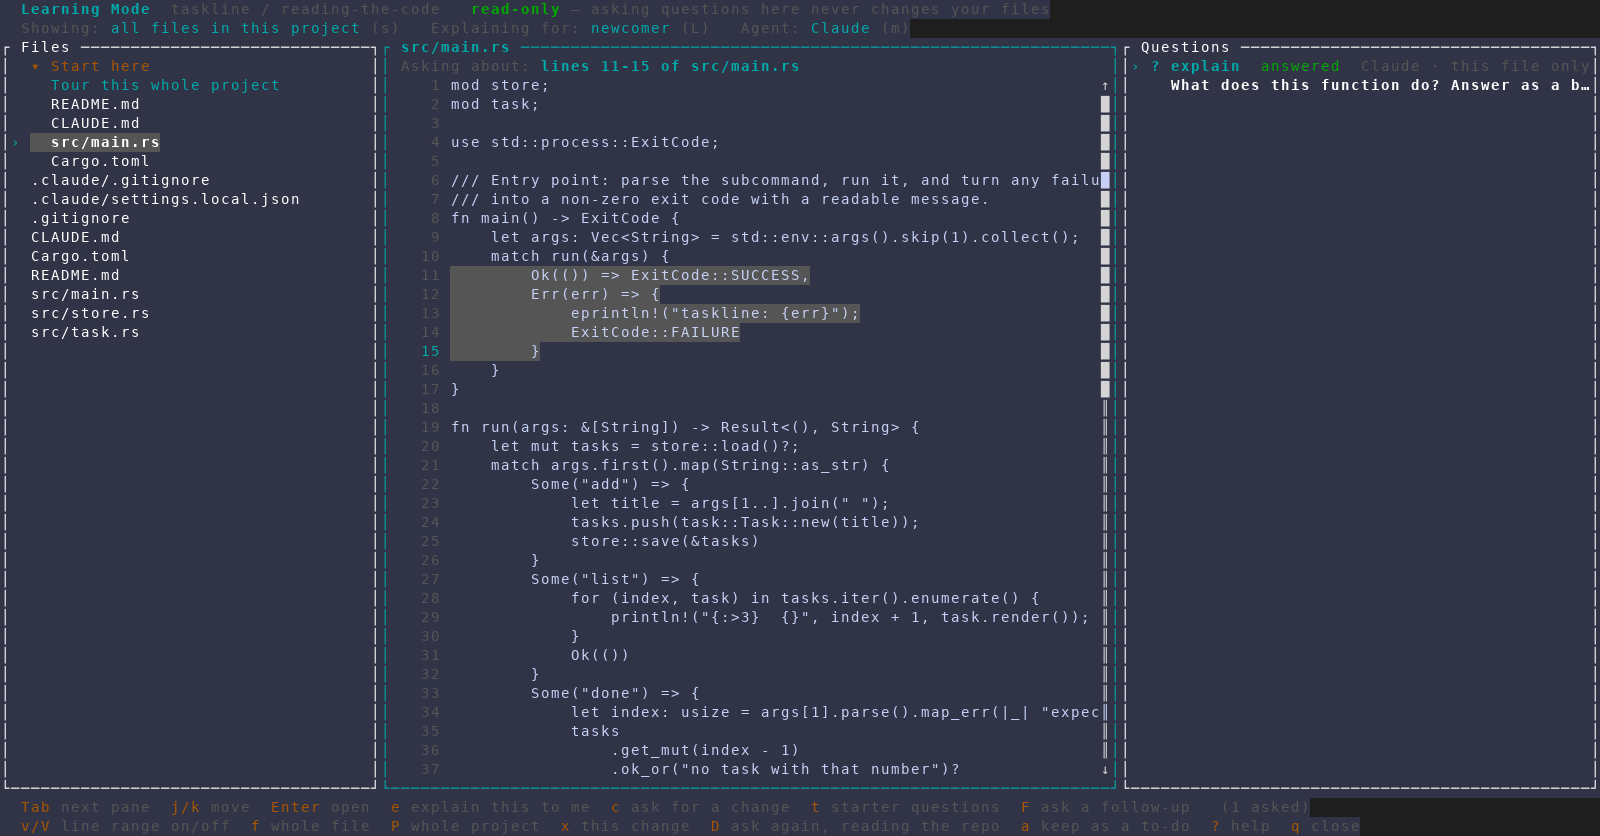Open the 'What does this function do?' question
Screen dimensions: 1600x836
pyautogui.click(x=1380, y=86)
